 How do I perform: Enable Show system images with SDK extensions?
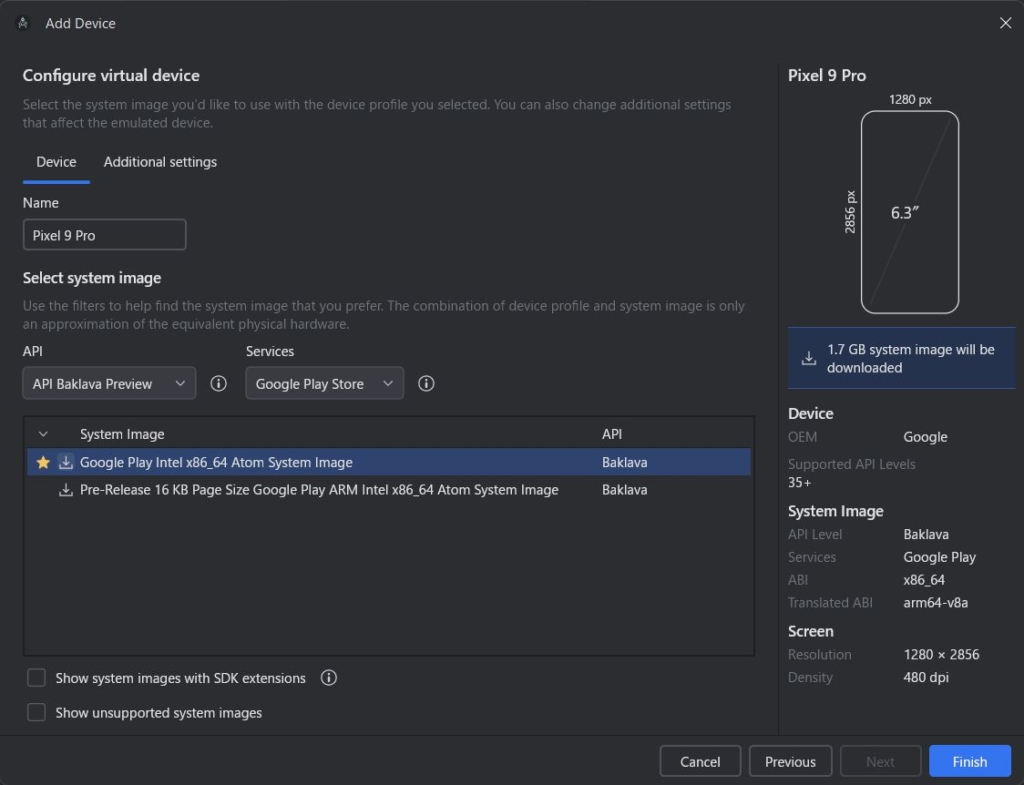click(36, 678)
